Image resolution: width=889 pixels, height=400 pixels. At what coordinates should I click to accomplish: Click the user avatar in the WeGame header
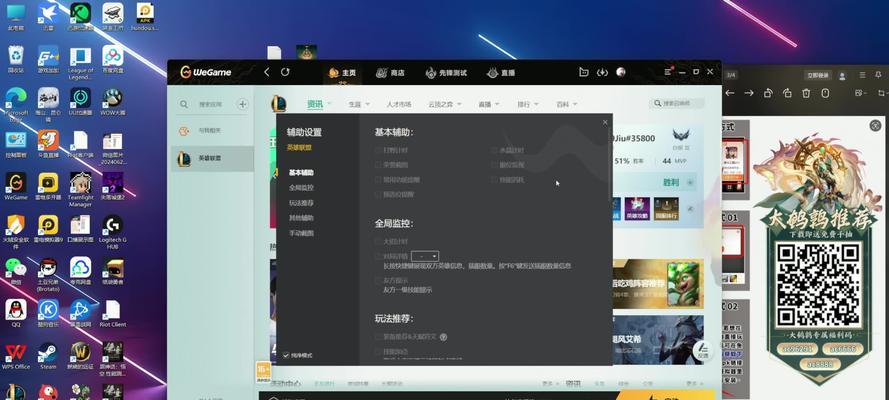[x=621, y=72]
